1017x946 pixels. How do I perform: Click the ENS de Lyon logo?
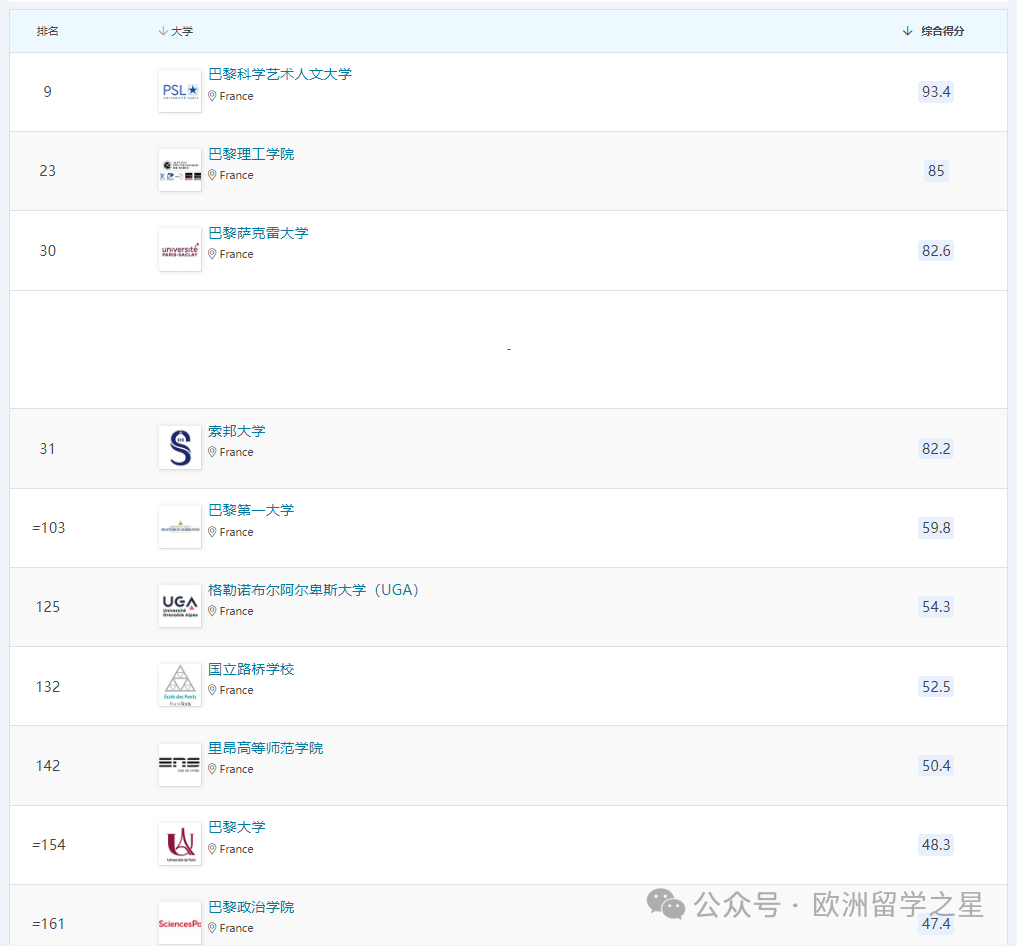point(180,765)
